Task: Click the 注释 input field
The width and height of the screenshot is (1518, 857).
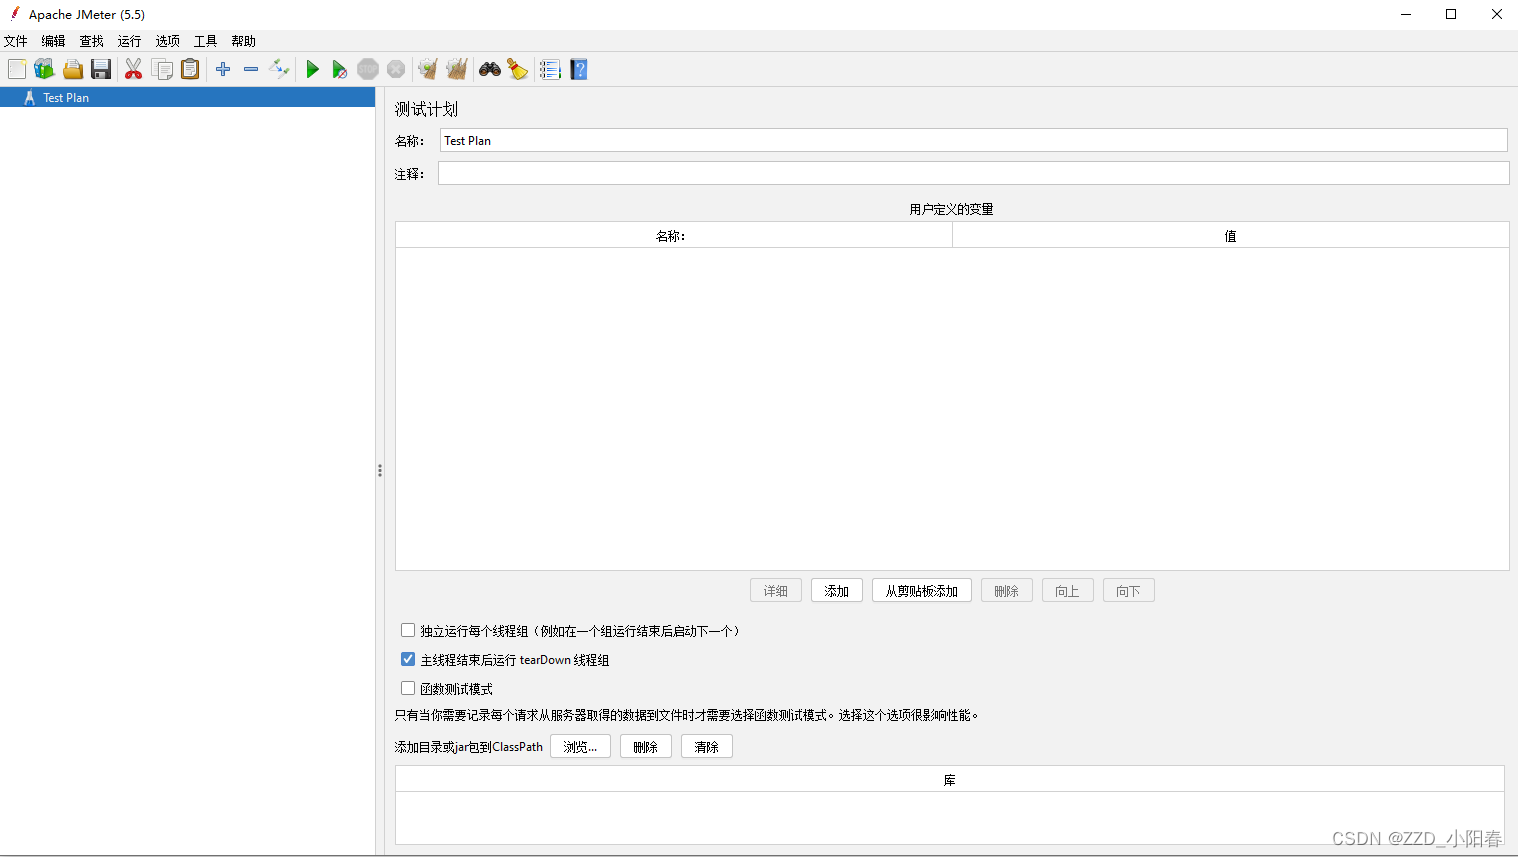Action: click(973, 173)
